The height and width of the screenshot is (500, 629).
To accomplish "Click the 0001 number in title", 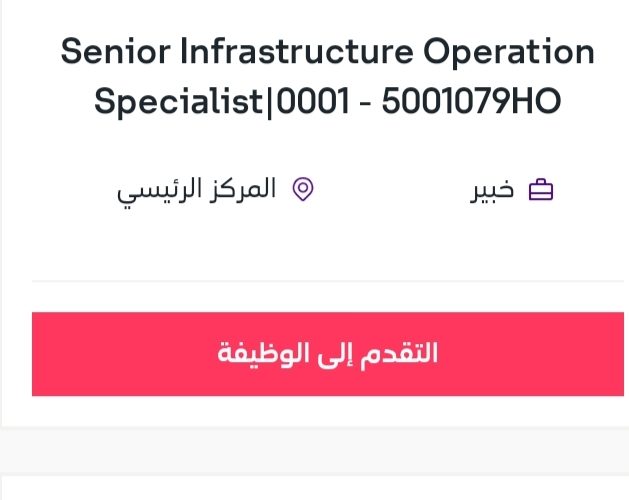I will [x=313, y=101].
